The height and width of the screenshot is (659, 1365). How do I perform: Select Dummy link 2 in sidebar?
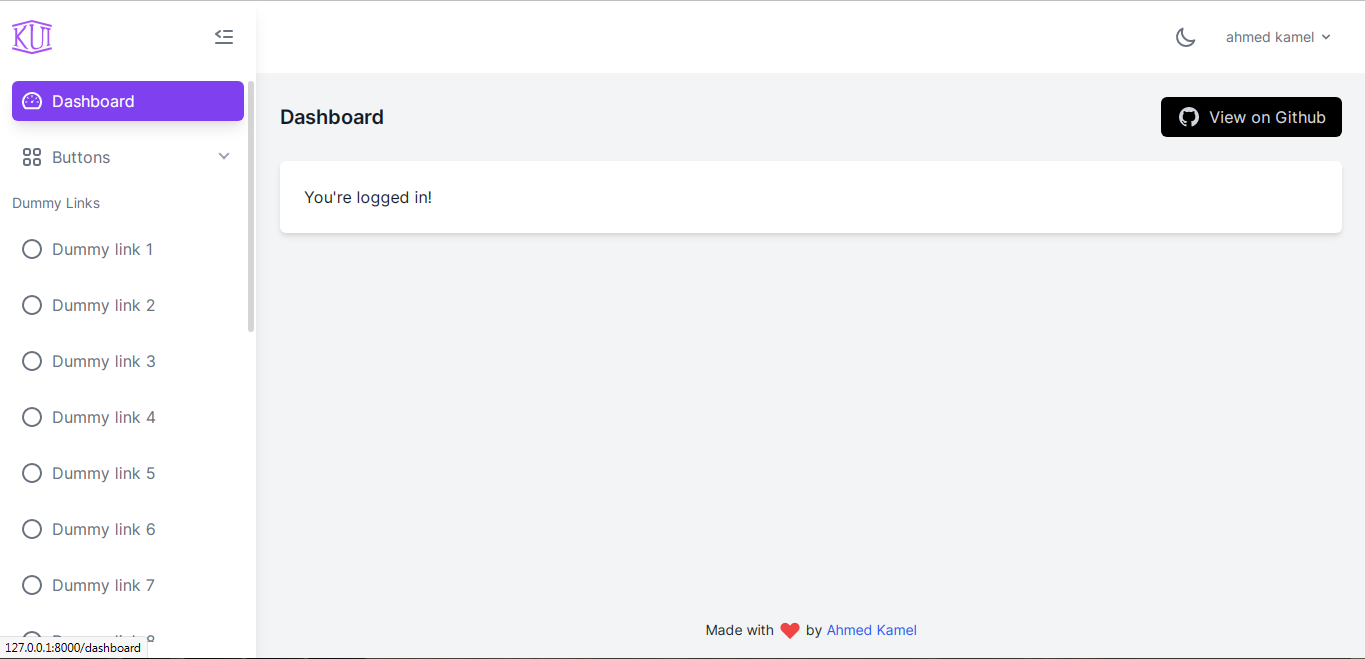tap(103, 305)
